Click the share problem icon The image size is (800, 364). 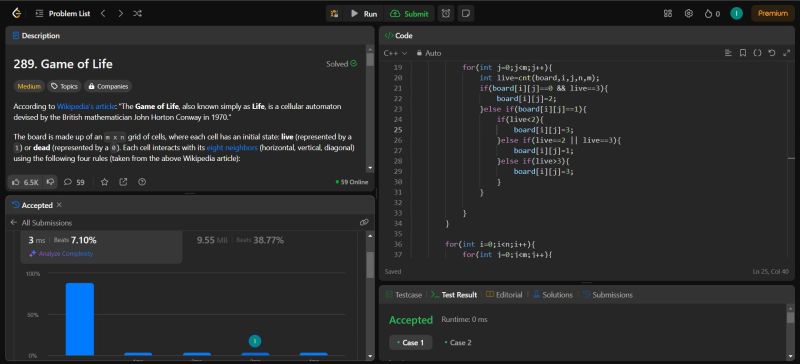123,182
